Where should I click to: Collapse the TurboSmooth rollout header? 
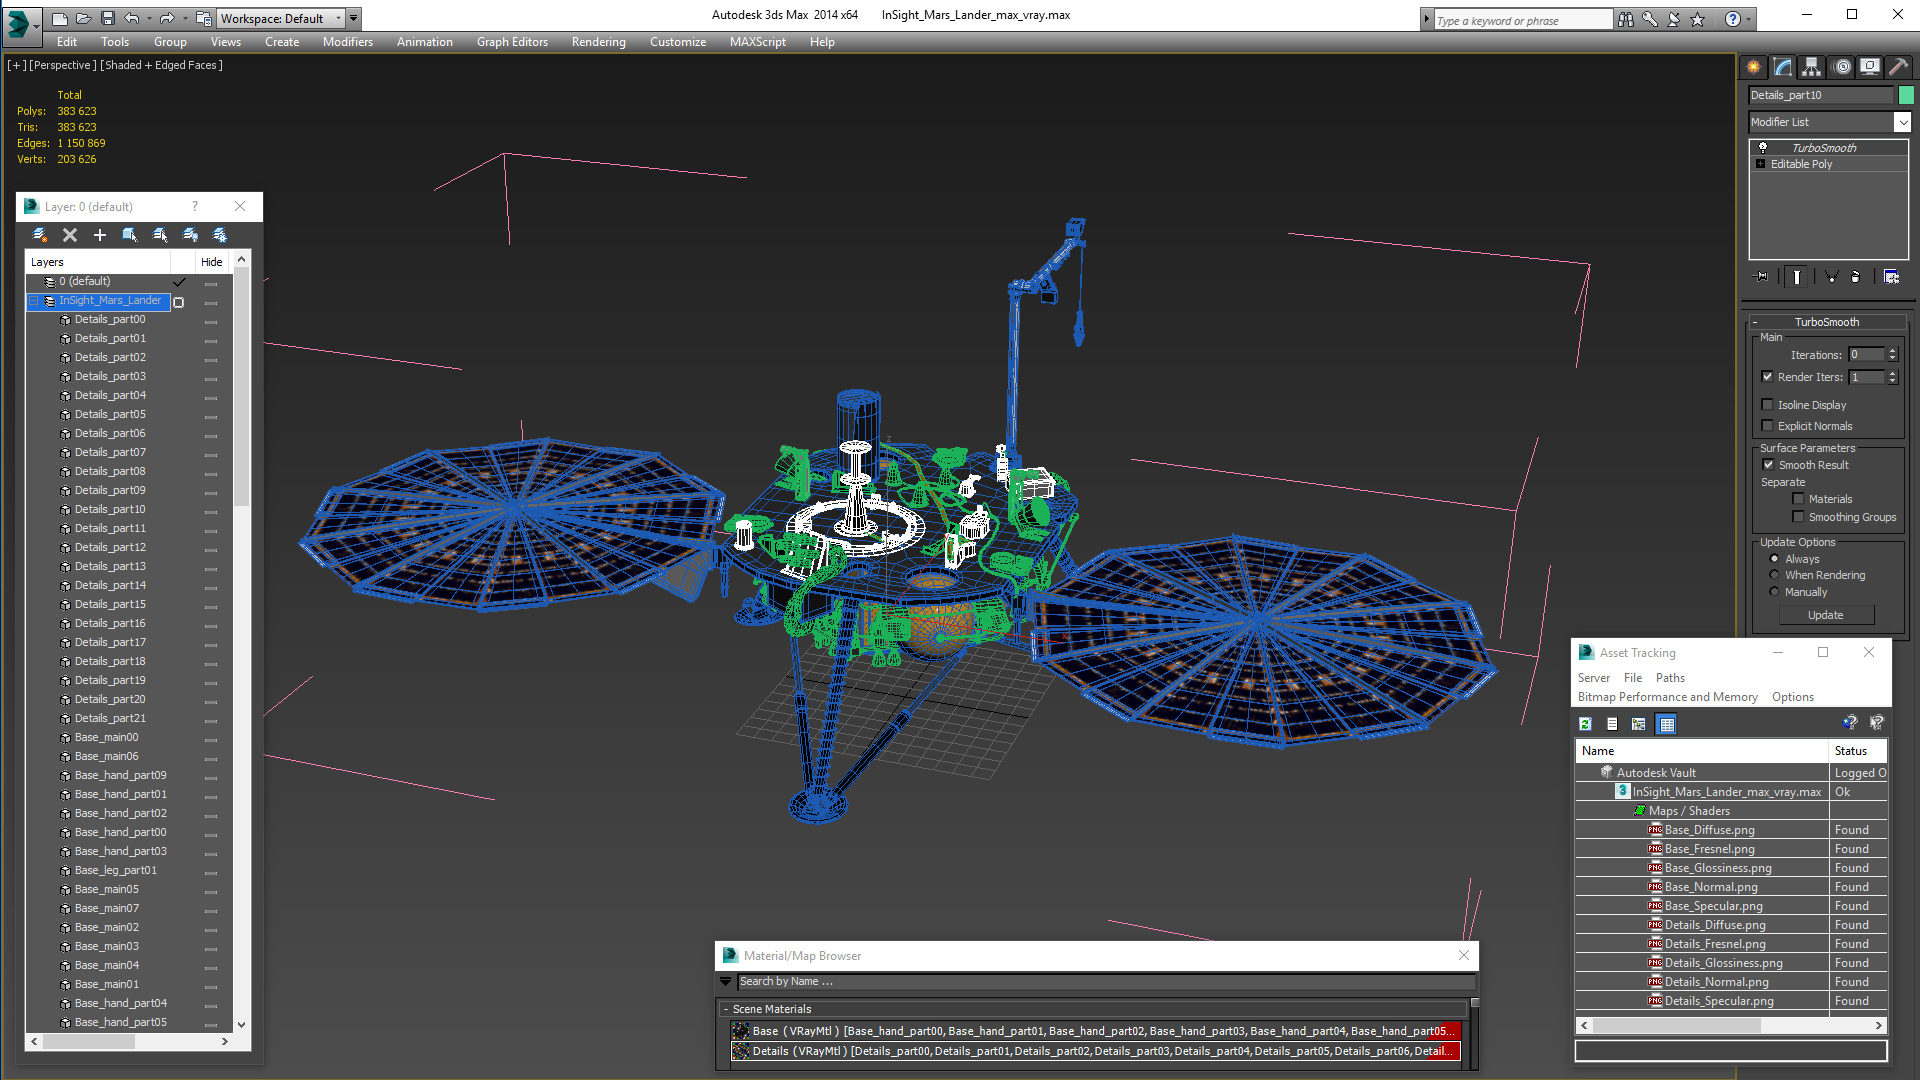point(1827,322)
